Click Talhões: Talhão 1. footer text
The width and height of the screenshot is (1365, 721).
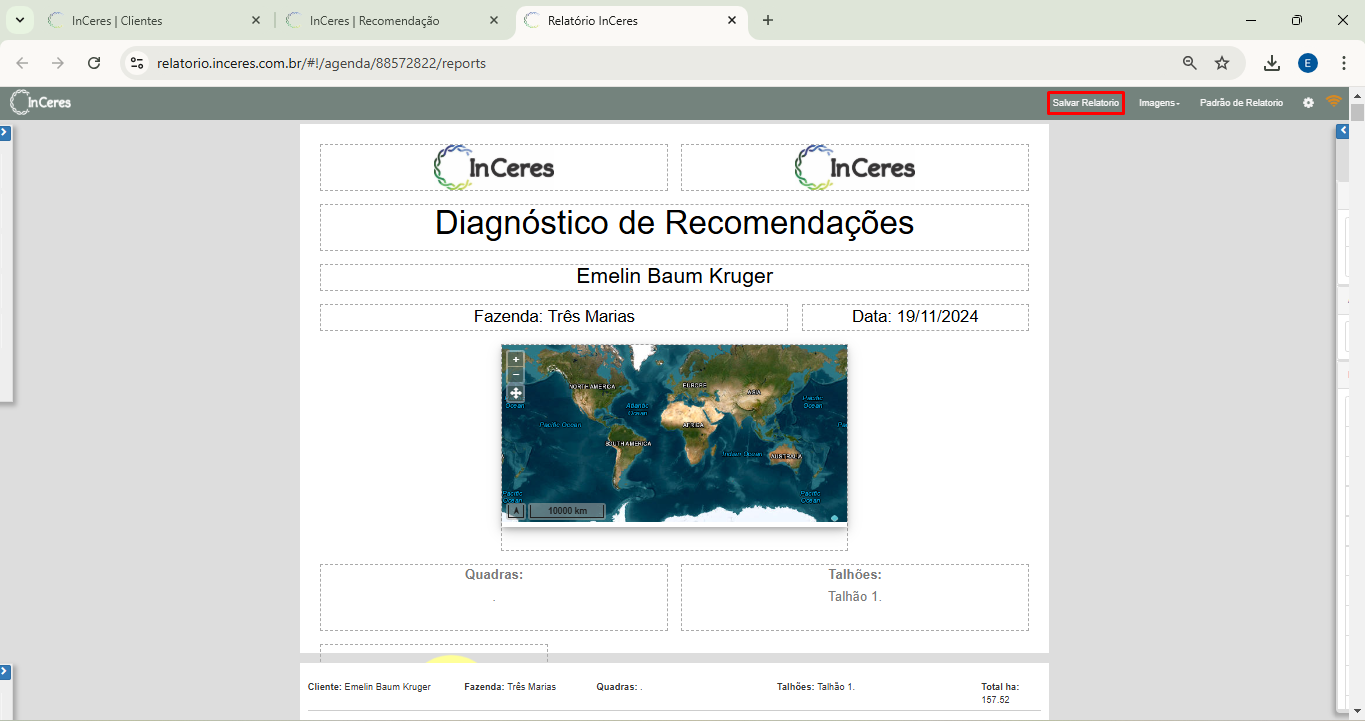(816, 687)
